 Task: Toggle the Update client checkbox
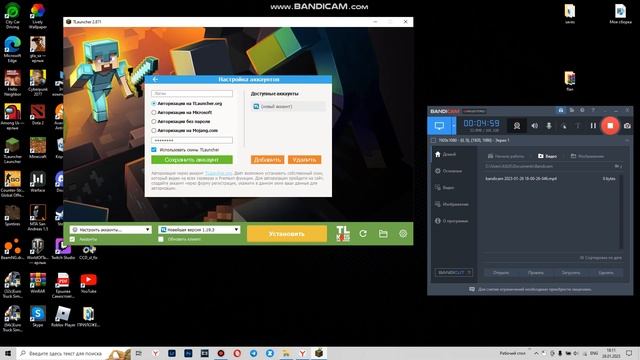(161, 239)
